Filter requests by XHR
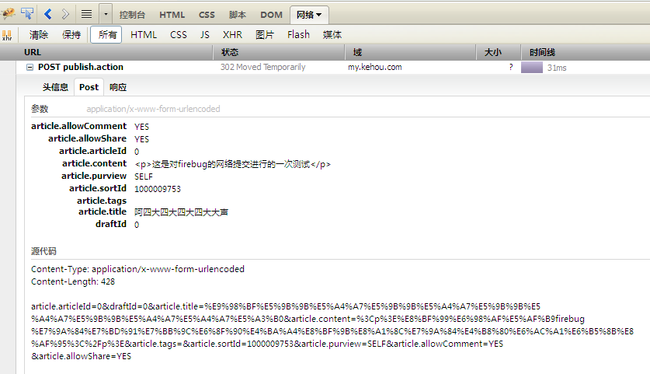This screenshot has height=374, width=650. point(232,35)
